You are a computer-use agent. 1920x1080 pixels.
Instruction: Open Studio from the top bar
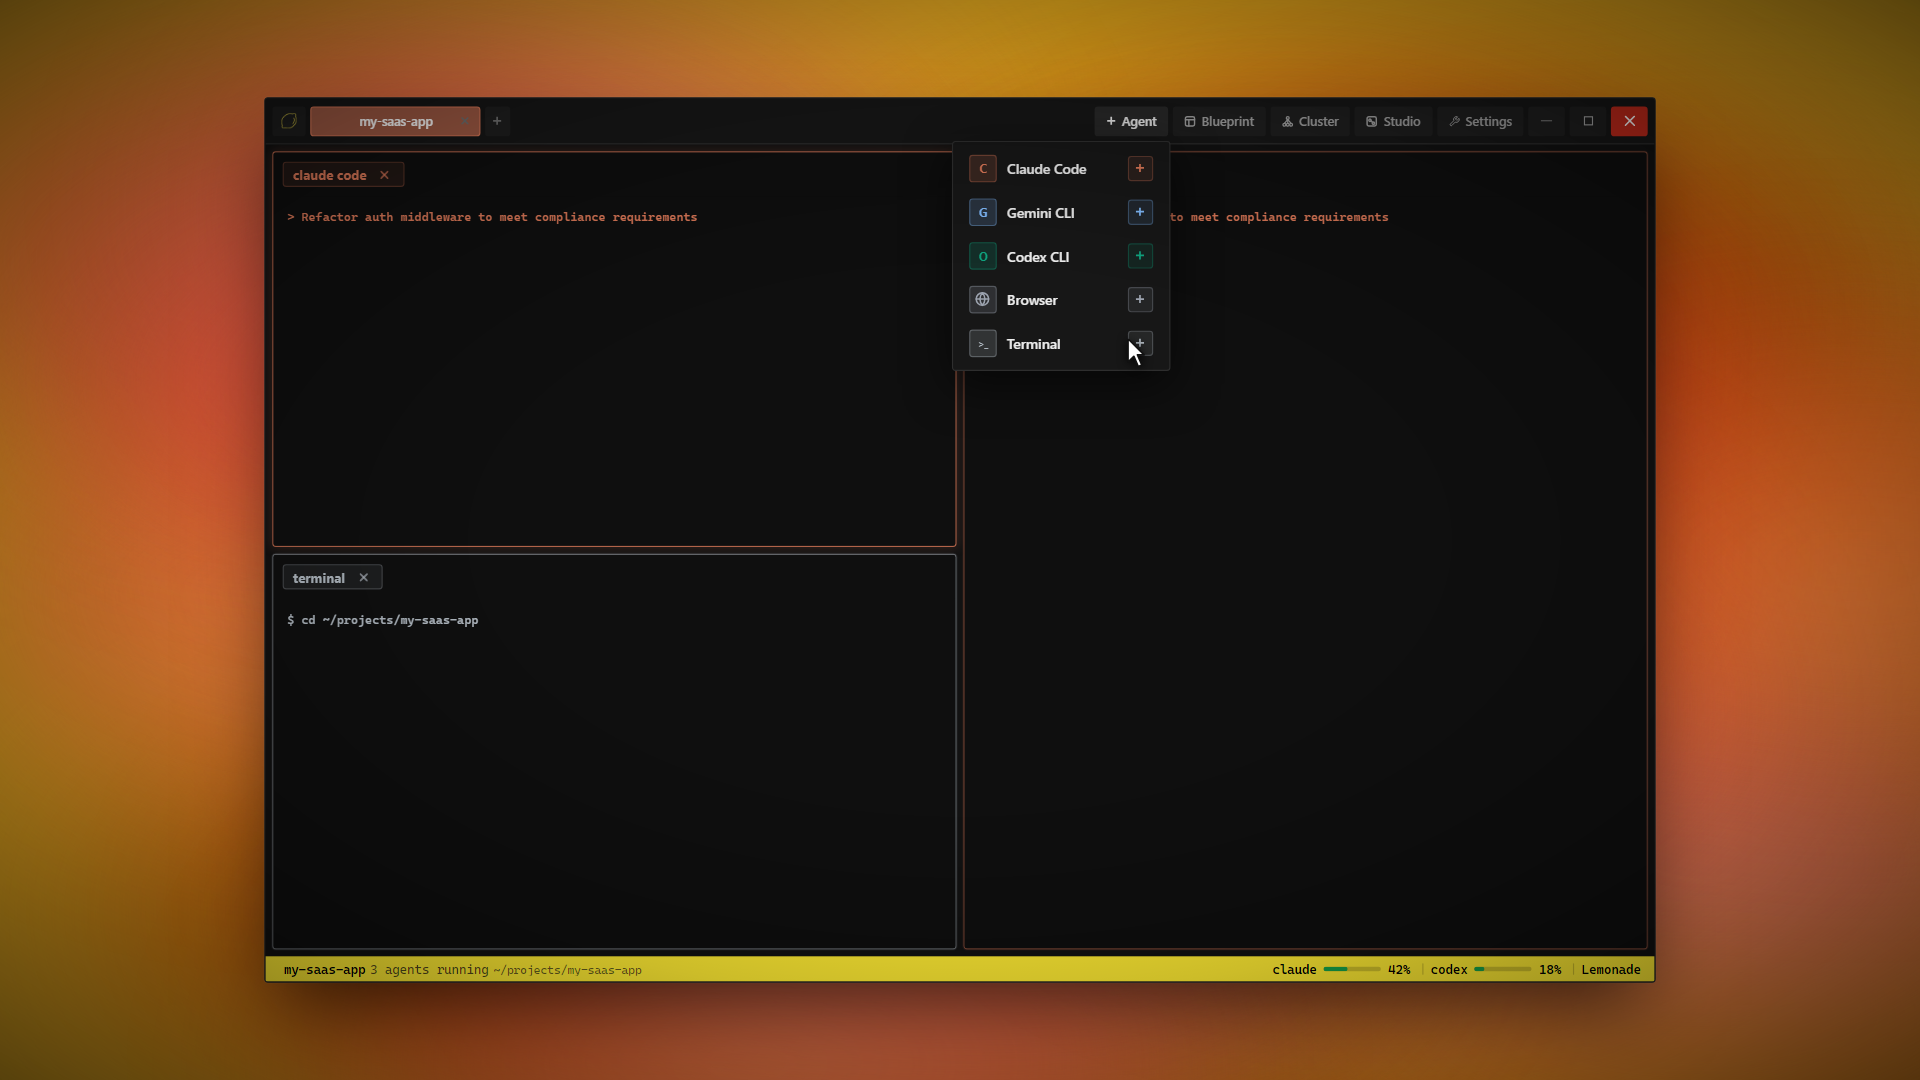(x=1393, y=121)
